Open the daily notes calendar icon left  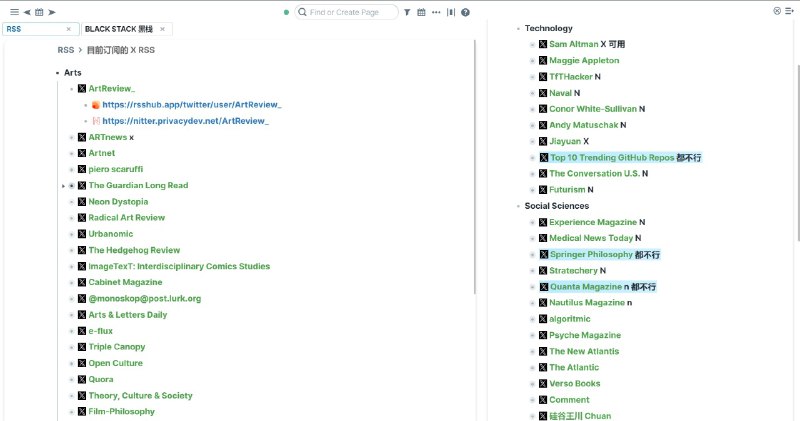coord(39,12)
